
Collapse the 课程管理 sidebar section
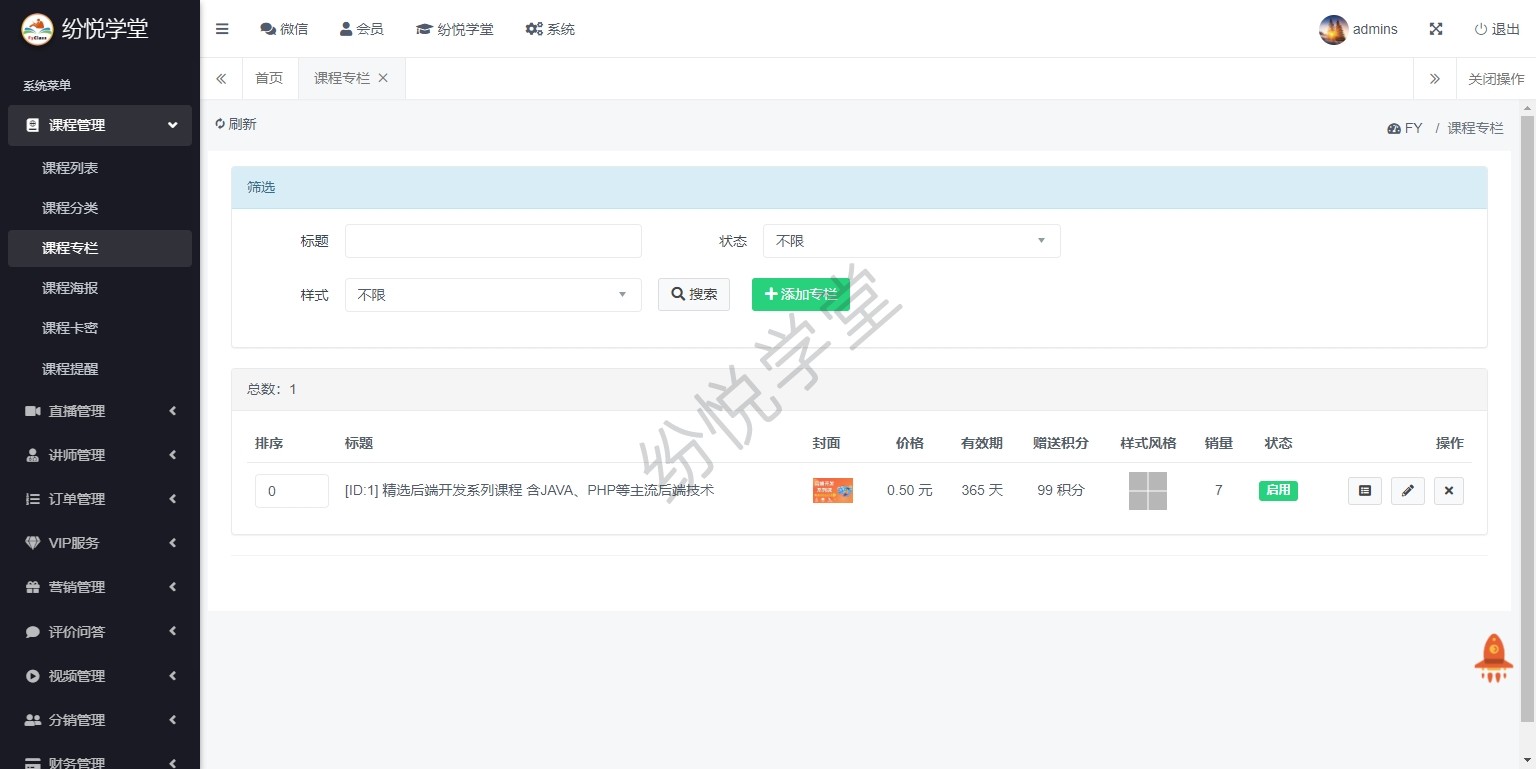[x=100, y=125]
